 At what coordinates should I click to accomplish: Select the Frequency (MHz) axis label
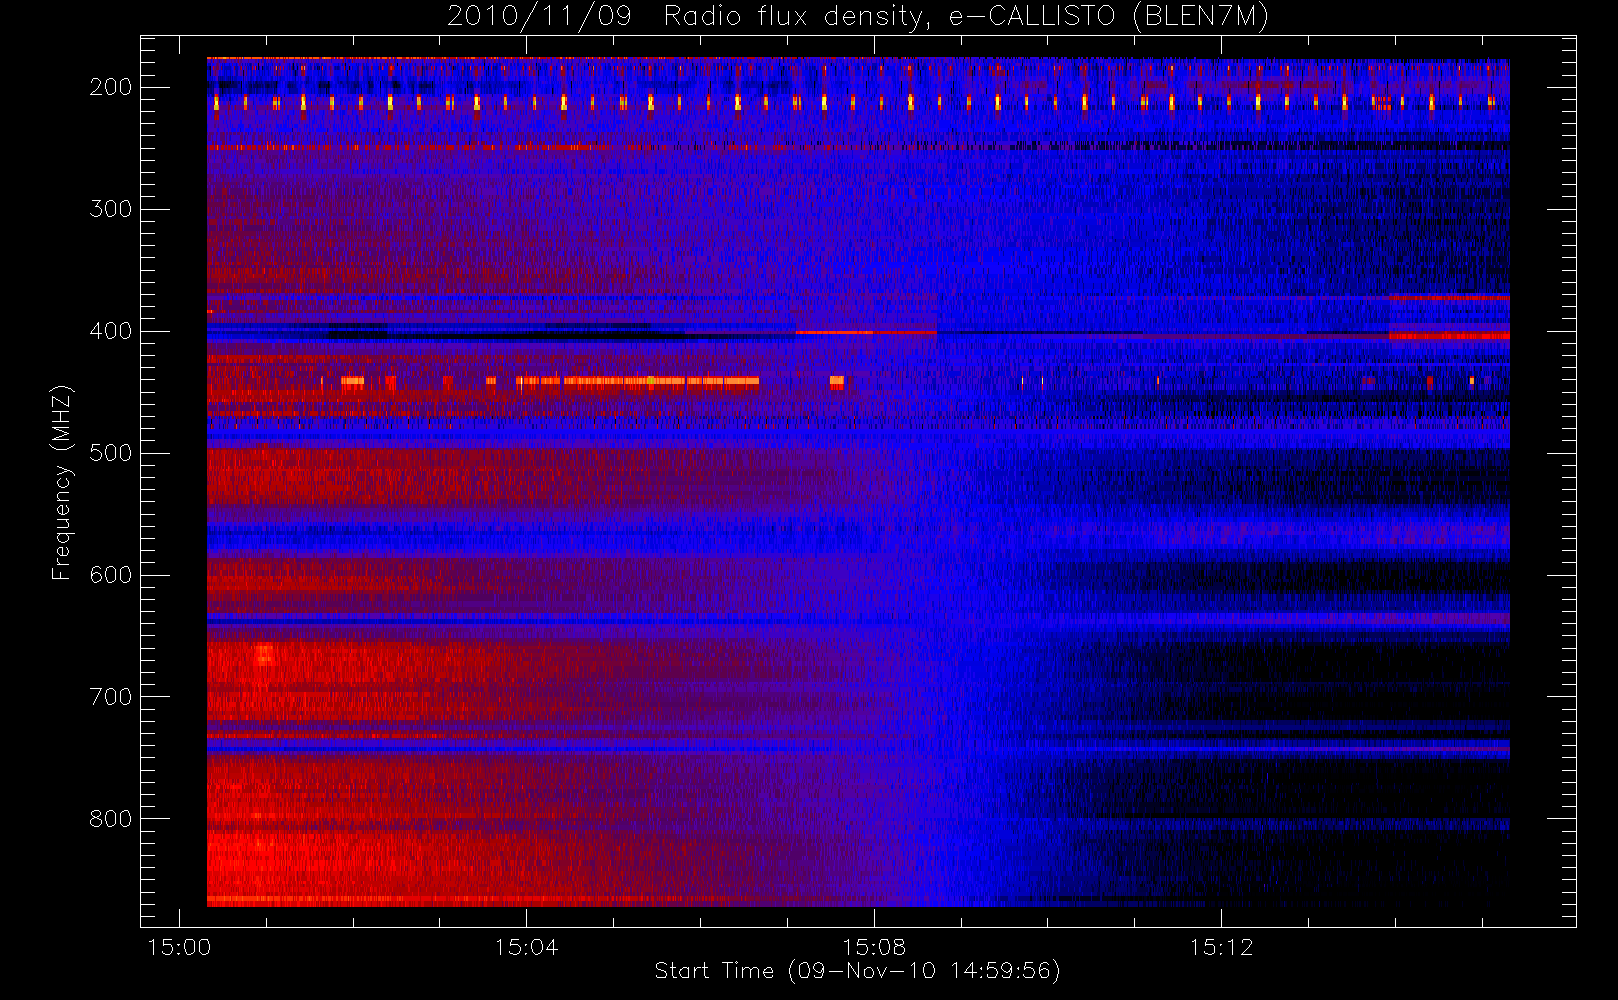[62, 482]
